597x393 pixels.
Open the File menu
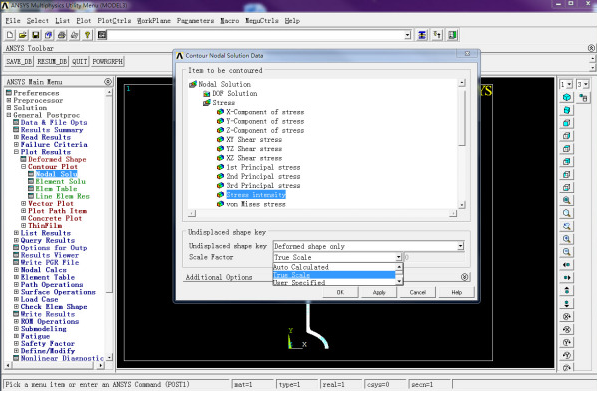(x=13, y=21)
